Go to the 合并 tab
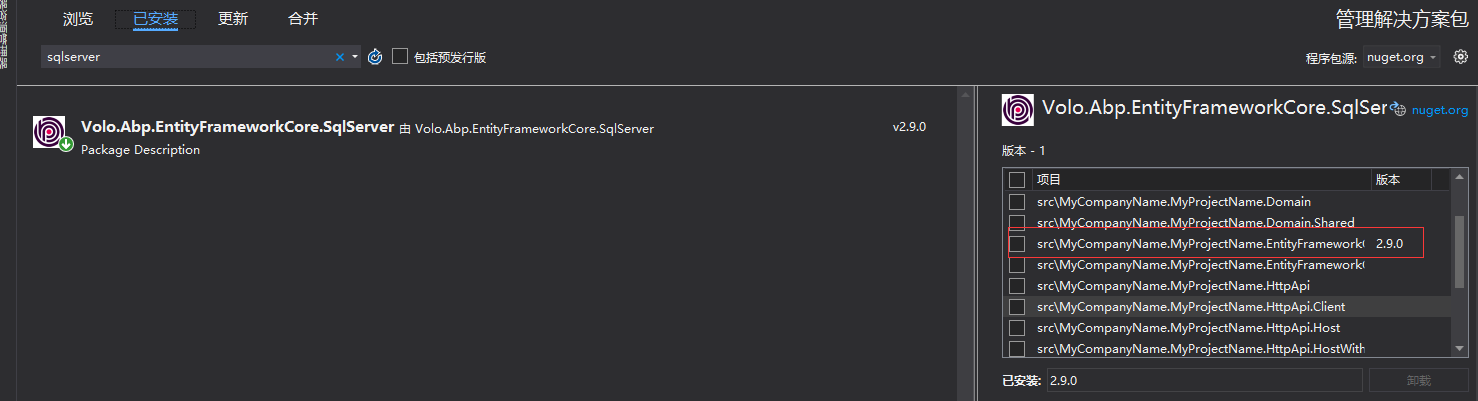The width and height of the screenshot is (1478, 401). coord(303,19)
